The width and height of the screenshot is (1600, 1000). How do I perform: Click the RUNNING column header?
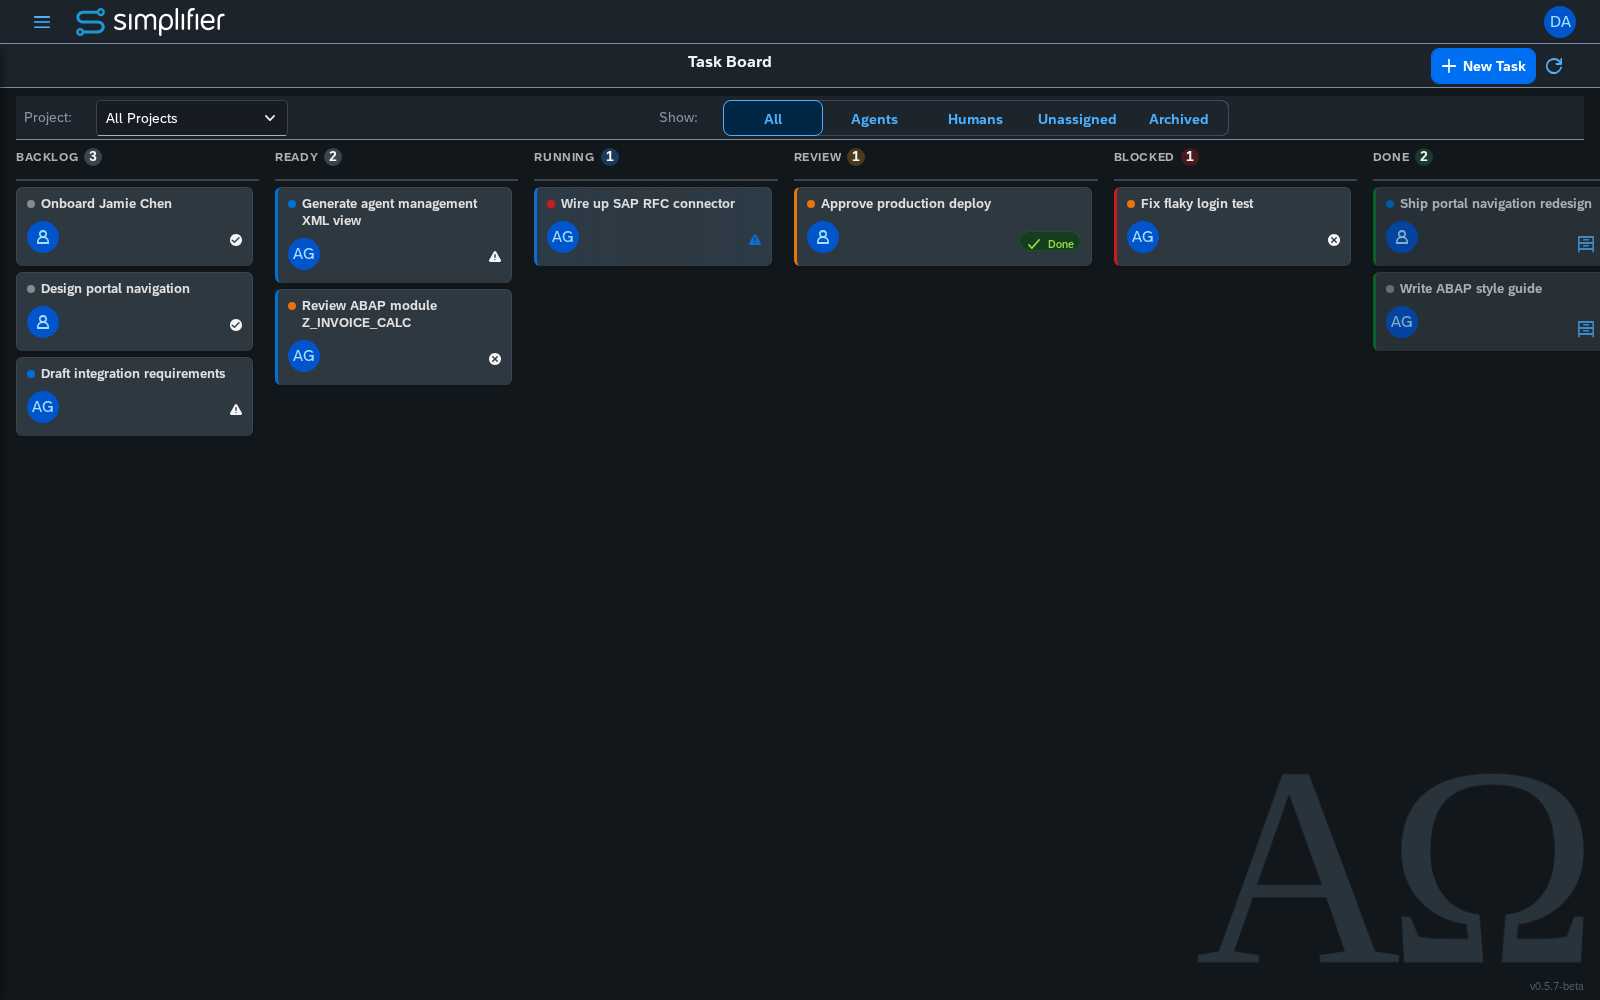(564, 157)
